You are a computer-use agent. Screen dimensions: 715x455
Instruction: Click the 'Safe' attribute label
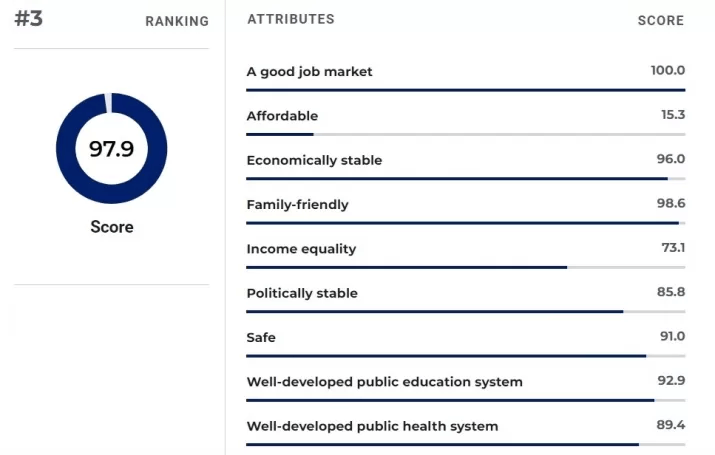[261, 338]
